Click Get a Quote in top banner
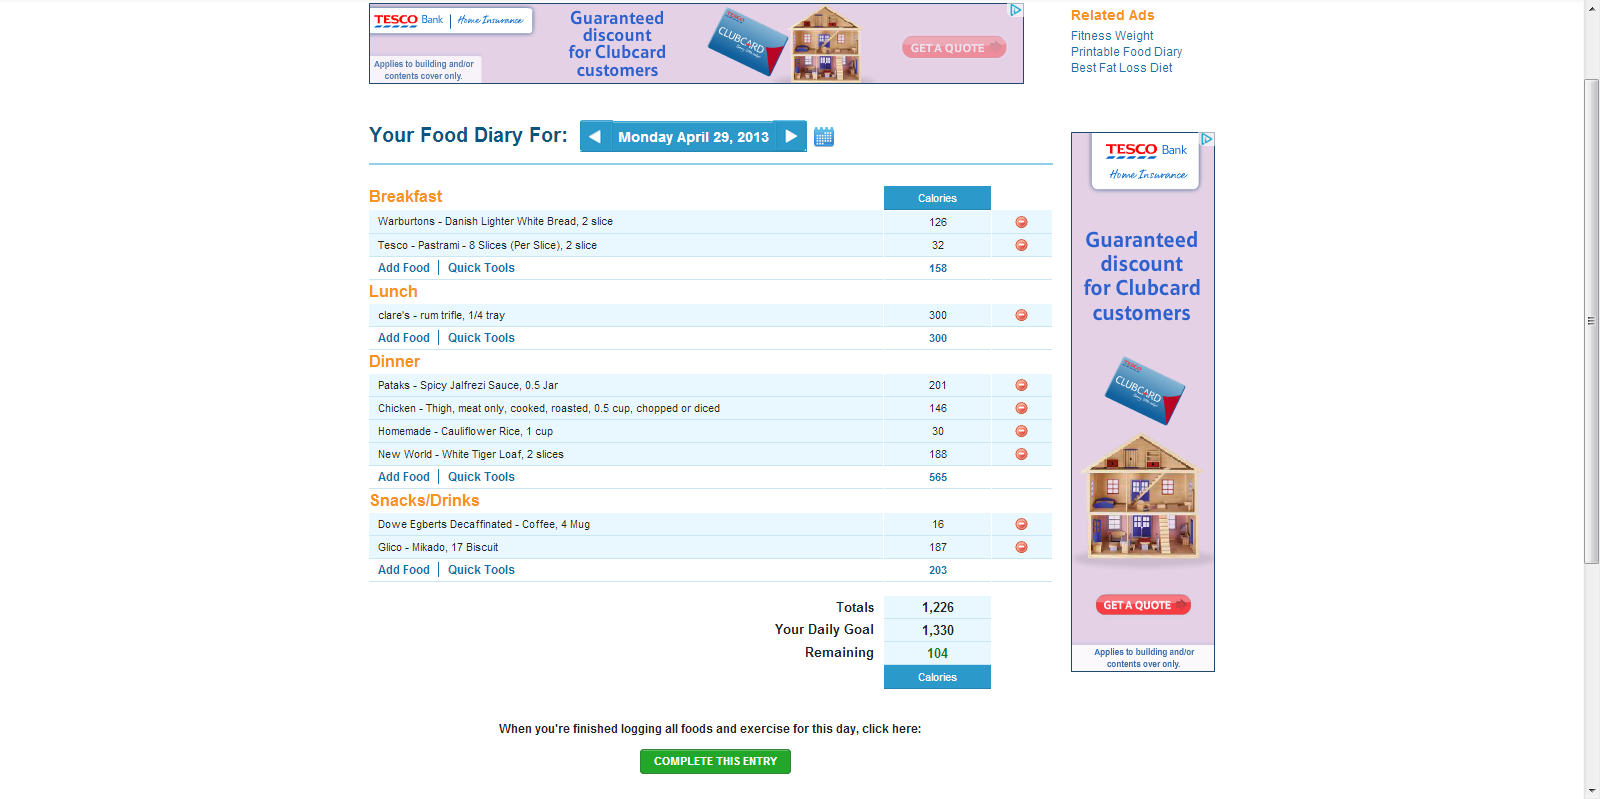The image size is (1600, 799). pos(954,47)
